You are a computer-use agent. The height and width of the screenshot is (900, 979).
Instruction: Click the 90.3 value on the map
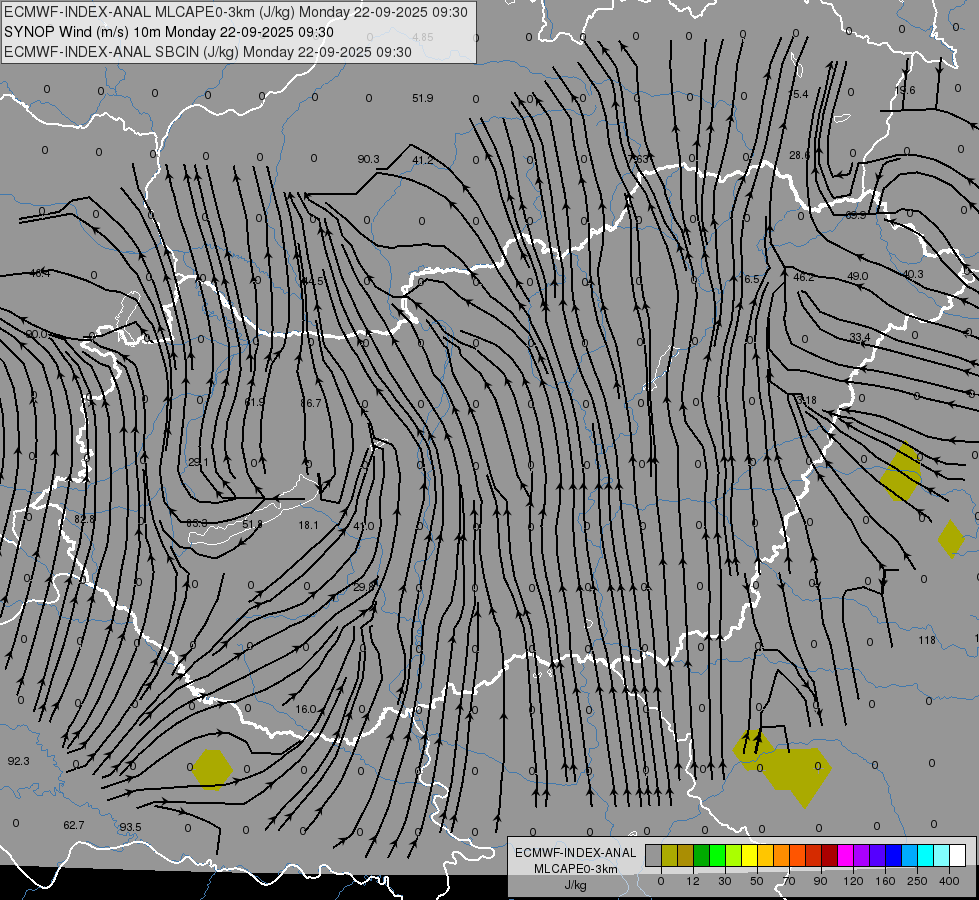pyautogui.click(x=368, y=159)
